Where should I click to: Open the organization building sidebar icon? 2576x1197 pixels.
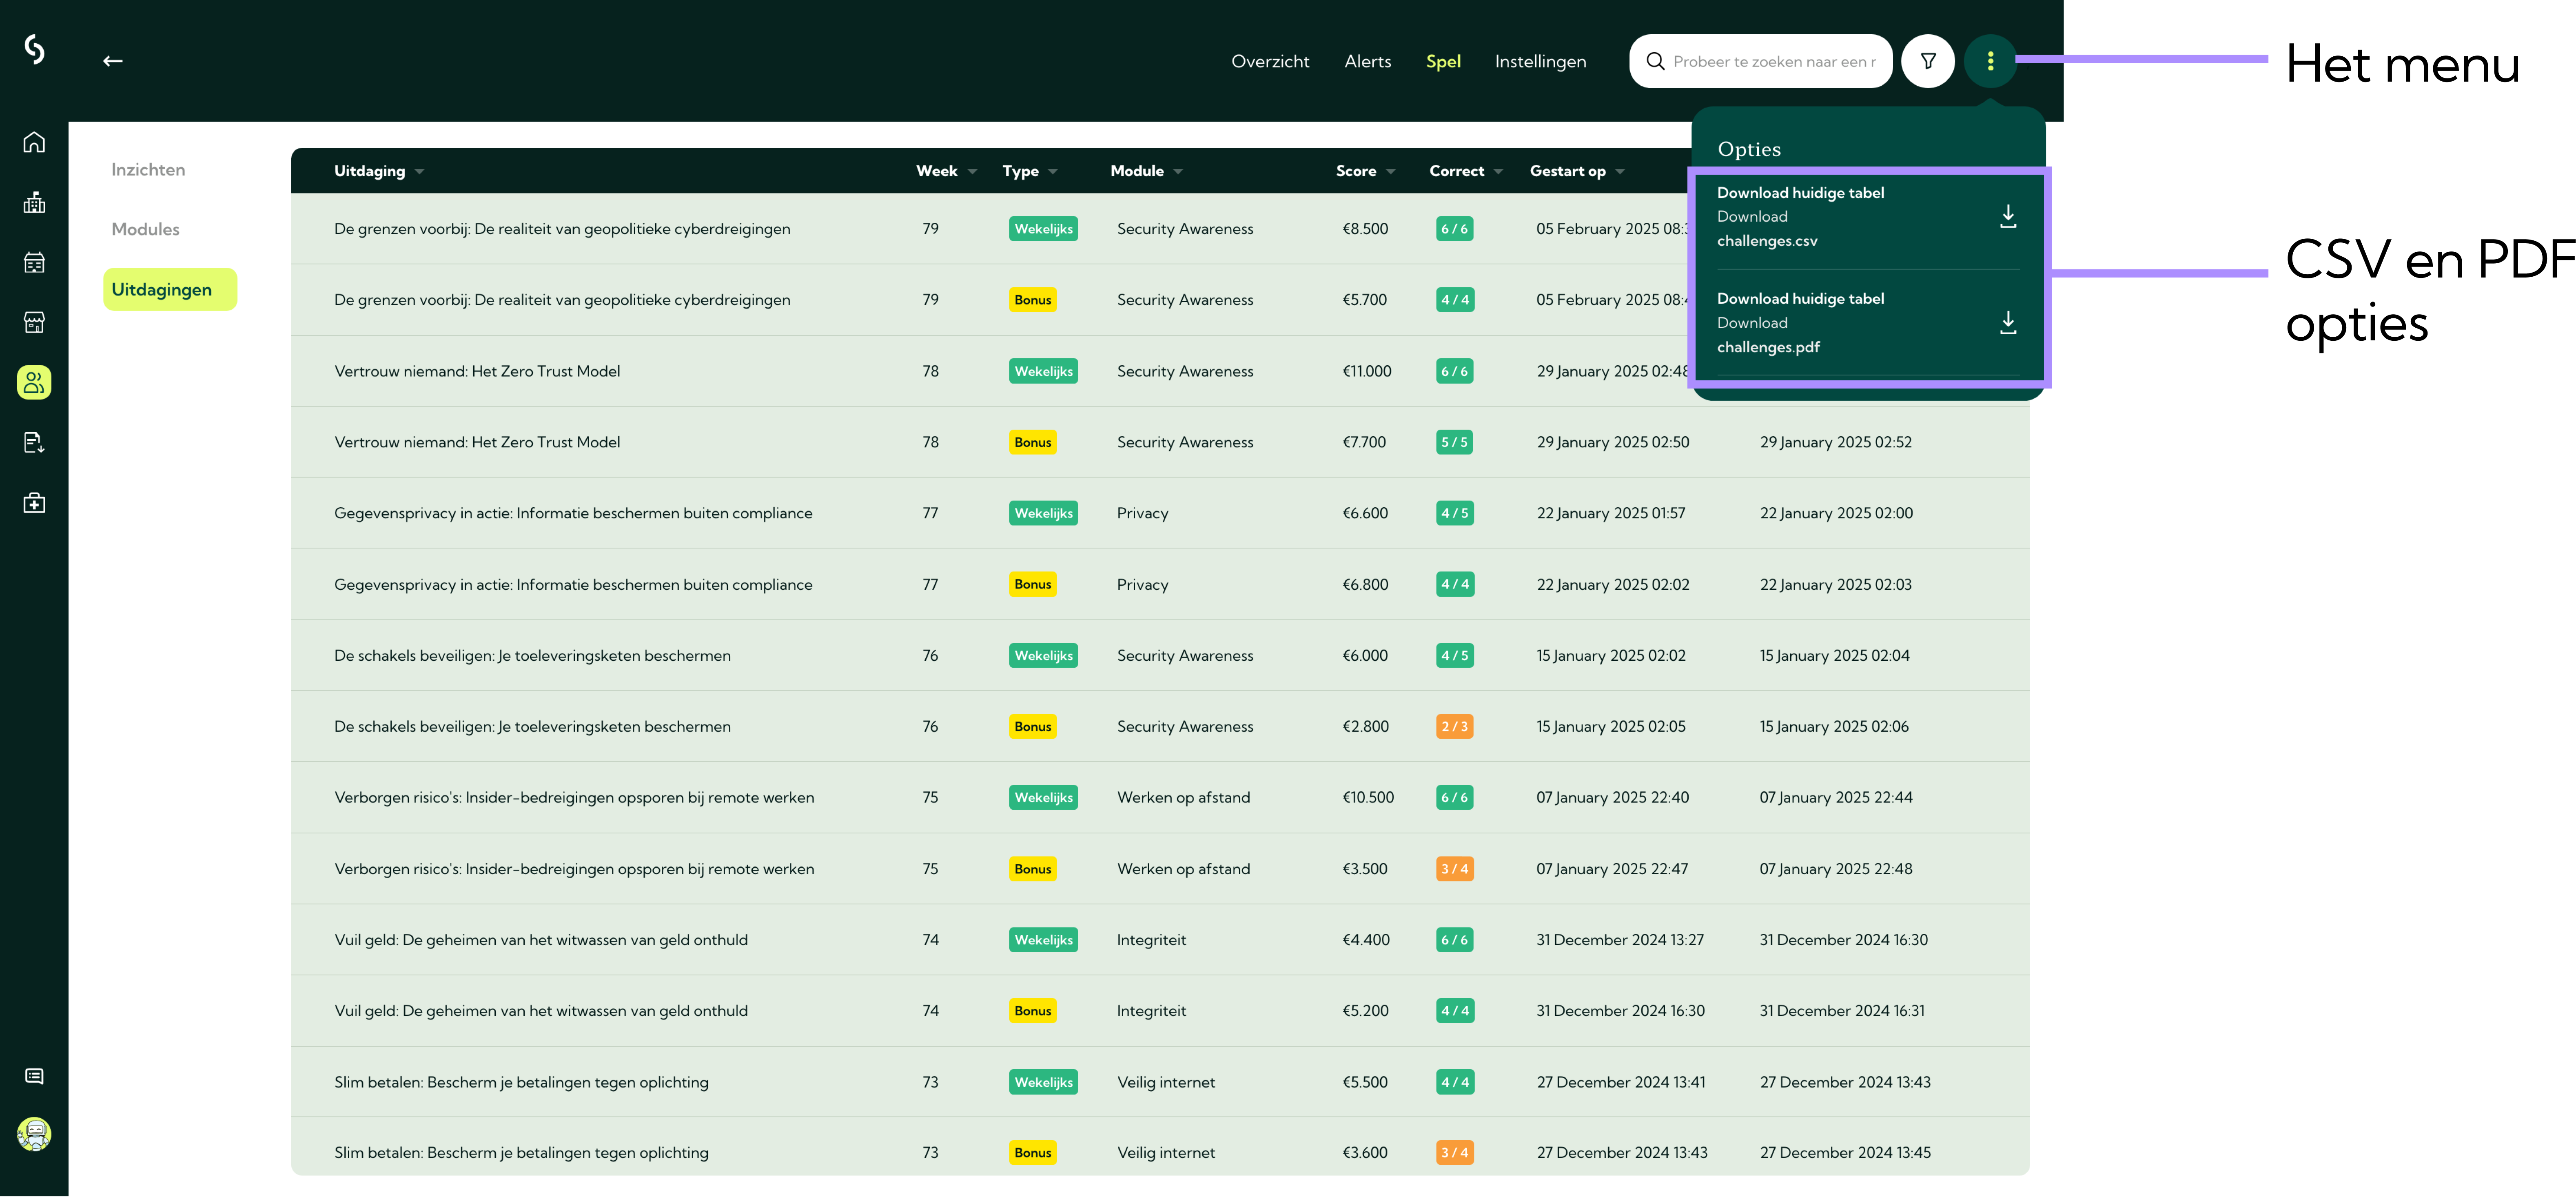pyautogui.click(x=34, y=202)
